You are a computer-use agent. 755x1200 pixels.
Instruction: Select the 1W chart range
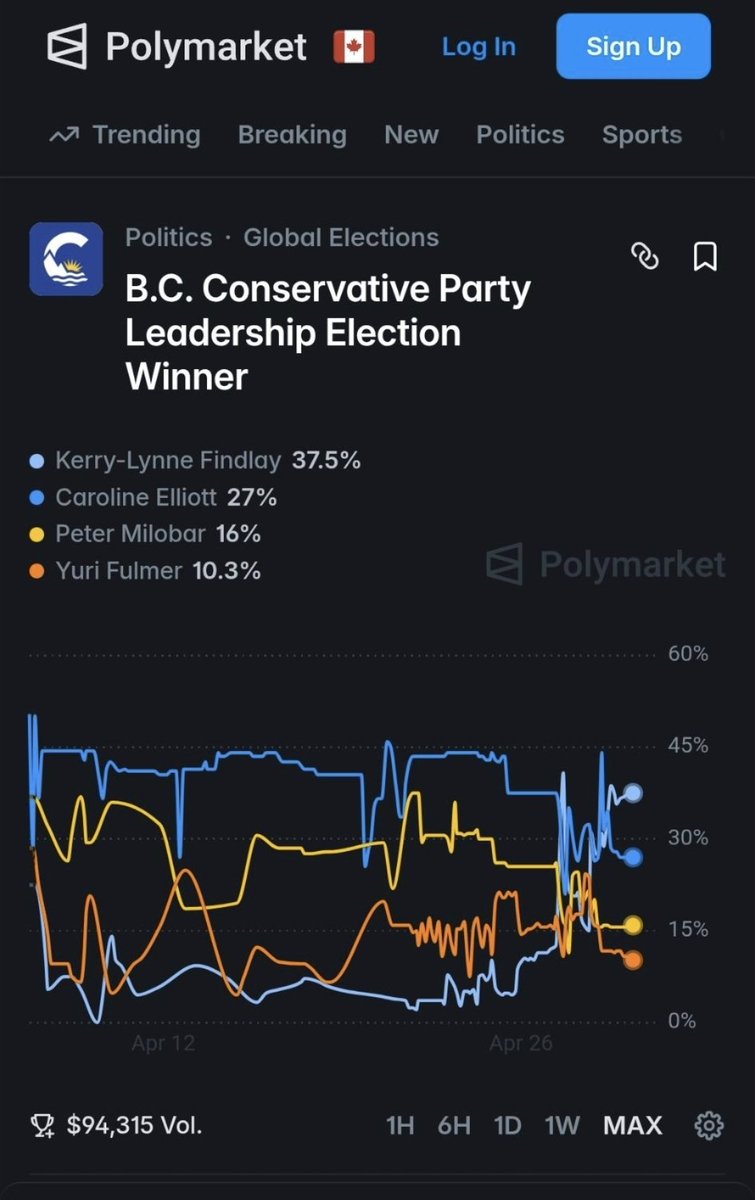coord(562,1125)
